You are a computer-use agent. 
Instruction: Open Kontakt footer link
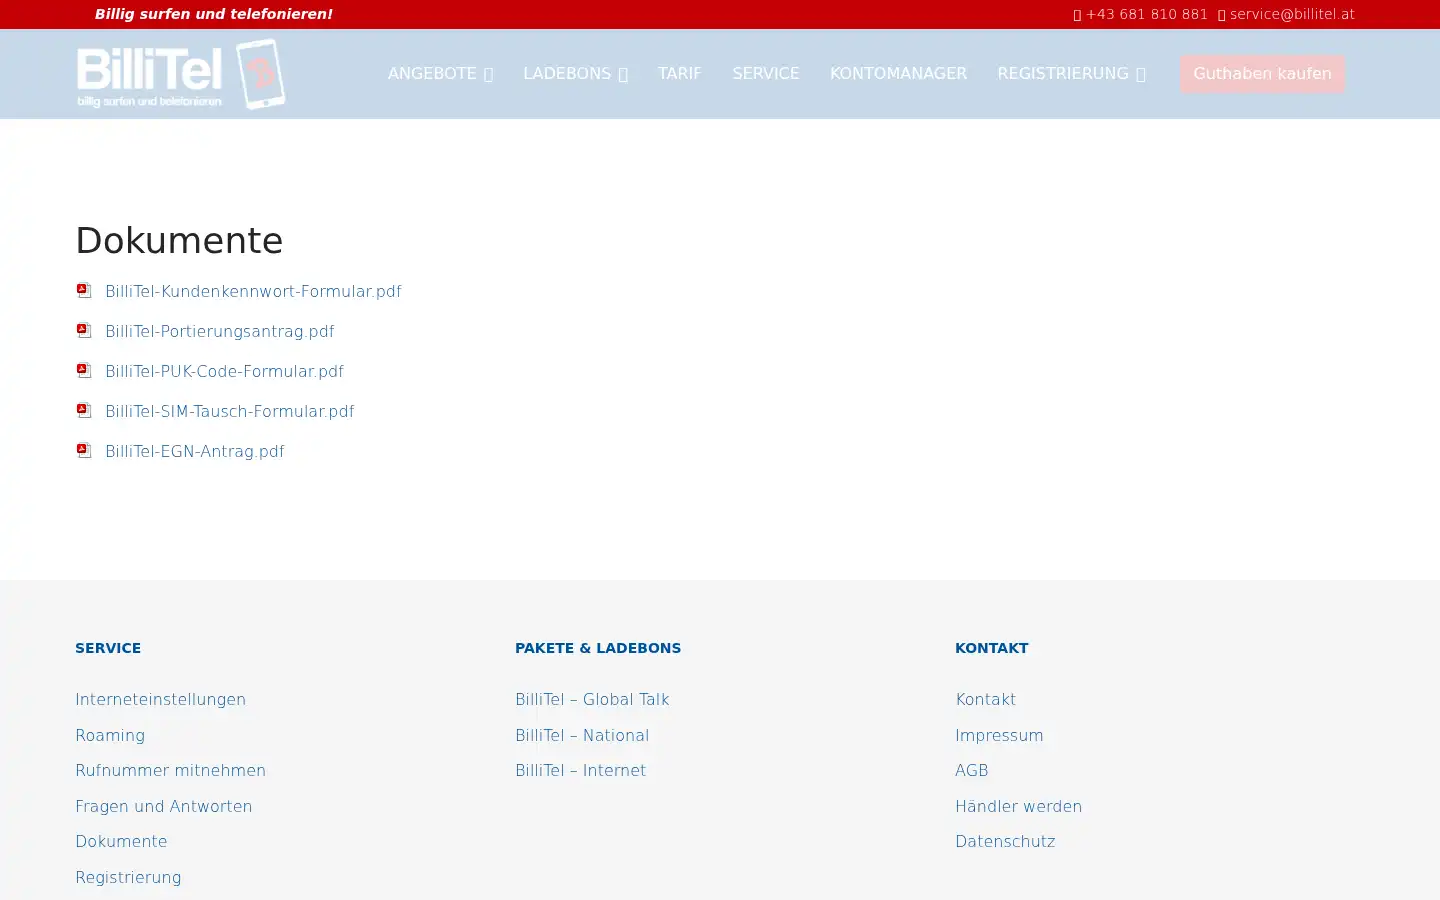[985, 699]
